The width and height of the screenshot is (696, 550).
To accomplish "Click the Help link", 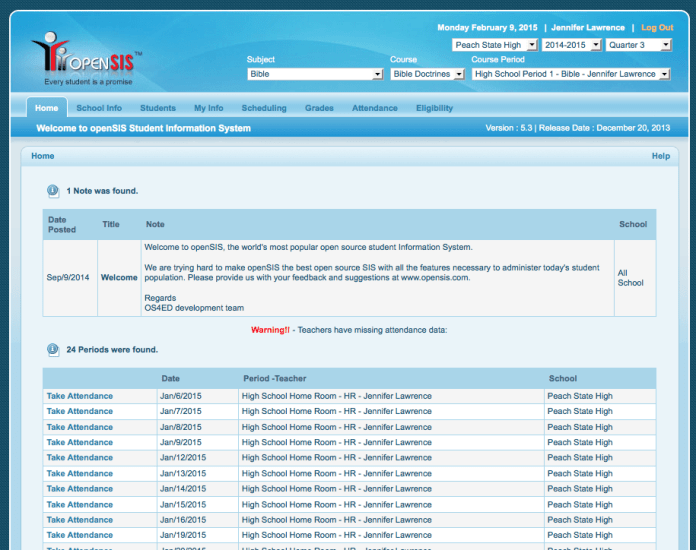I will 661,156.
